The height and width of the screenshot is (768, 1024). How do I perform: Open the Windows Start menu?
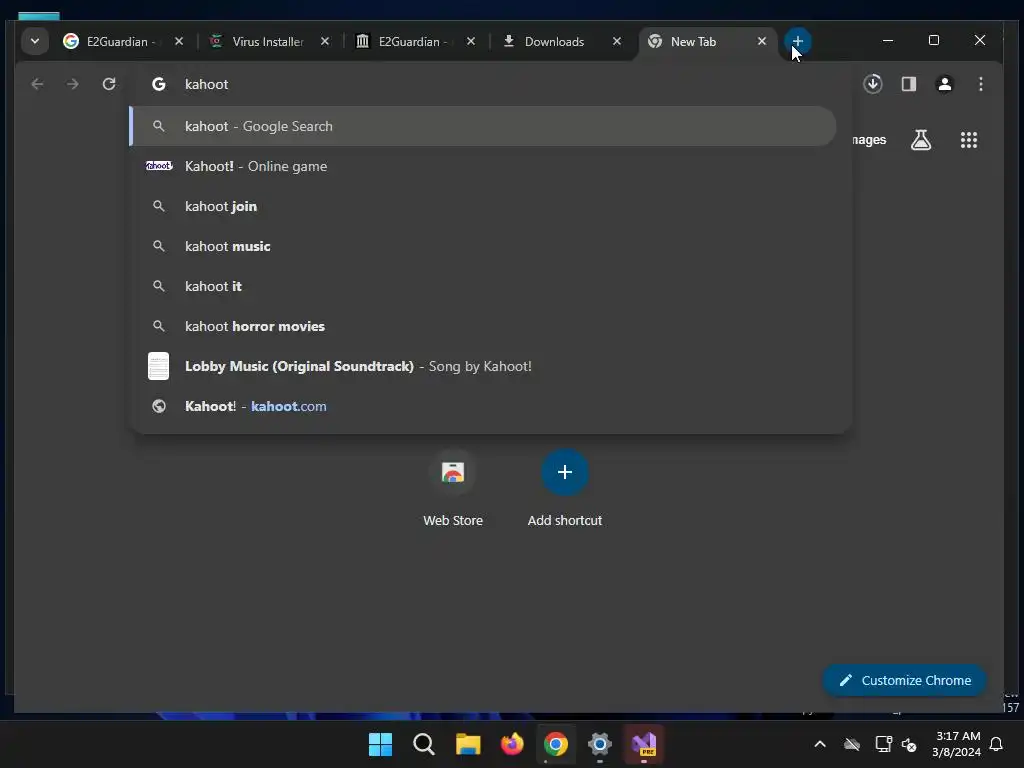[380, 744]
